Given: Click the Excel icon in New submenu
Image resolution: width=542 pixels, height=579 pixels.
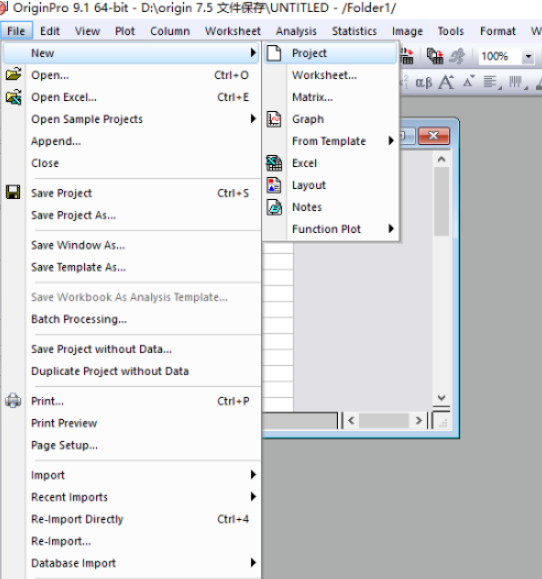Looking at the screenshot, I should (274, 163).
